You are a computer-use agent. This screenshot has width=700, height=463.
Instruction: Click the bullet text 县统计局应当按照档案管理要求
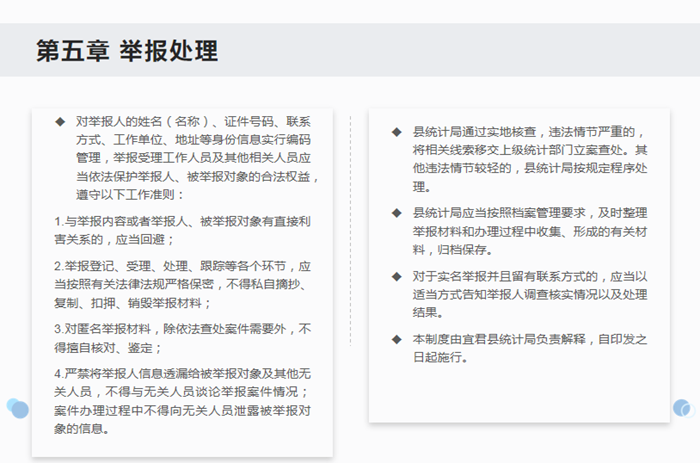click(529, 231)
